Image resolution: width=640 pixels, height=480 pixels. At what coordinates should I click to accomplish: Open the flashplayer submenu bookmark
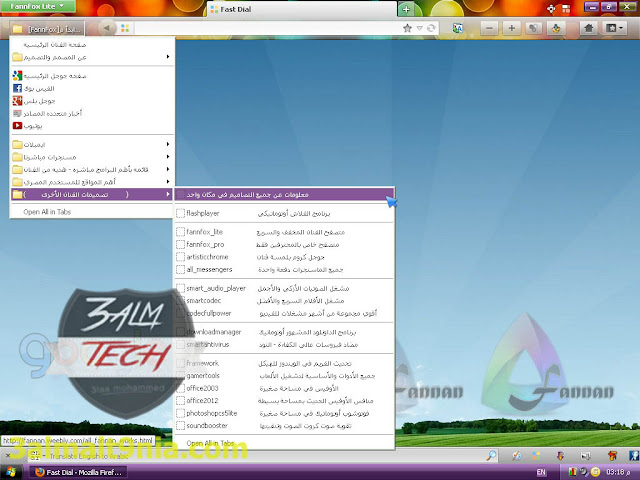pyautogui.click(x=284, y=213)
